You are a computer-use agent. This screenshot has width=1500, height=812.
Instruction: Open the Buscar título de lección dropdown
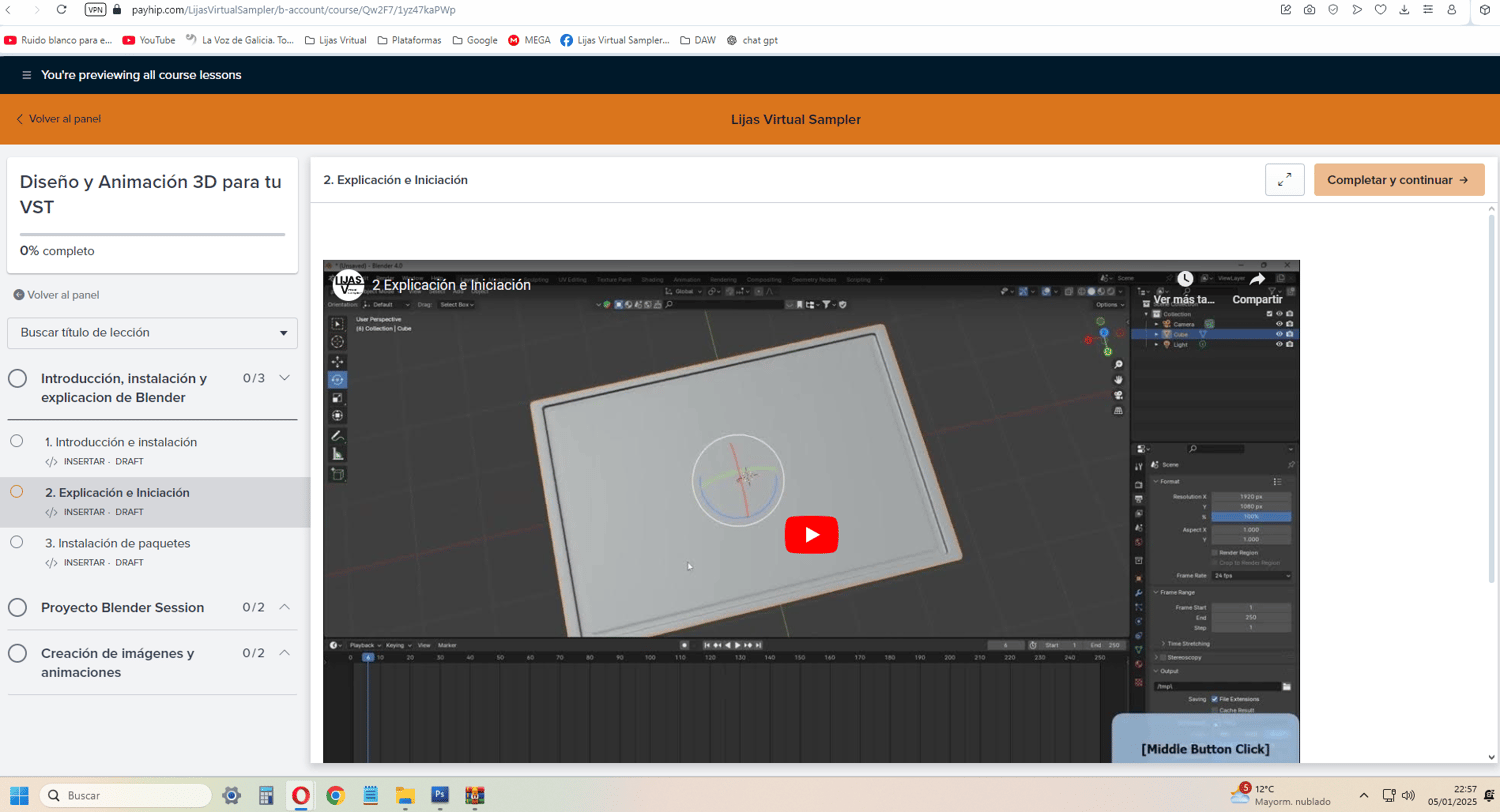[152, 333]
